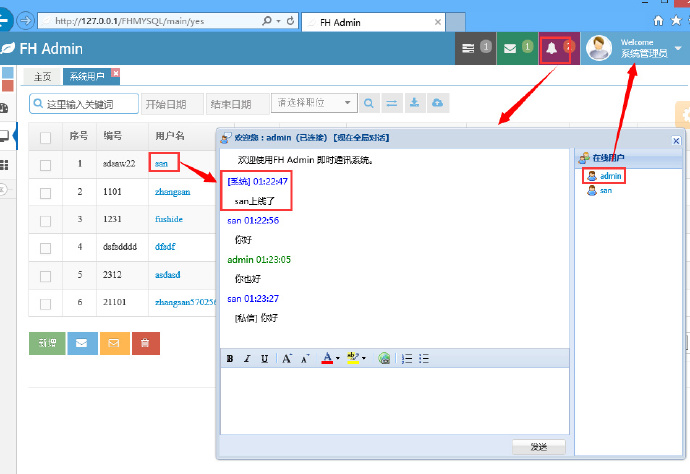
Task: Click the red trash delete button
Action: click(146, 343)
